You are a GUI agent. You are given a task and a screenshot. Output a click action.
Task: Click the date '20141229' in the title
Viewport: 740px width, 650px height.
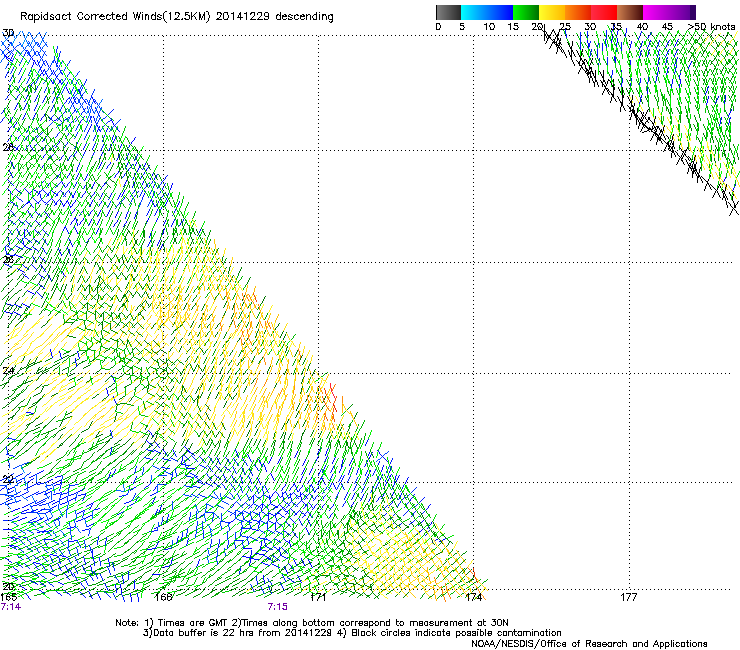243,17
